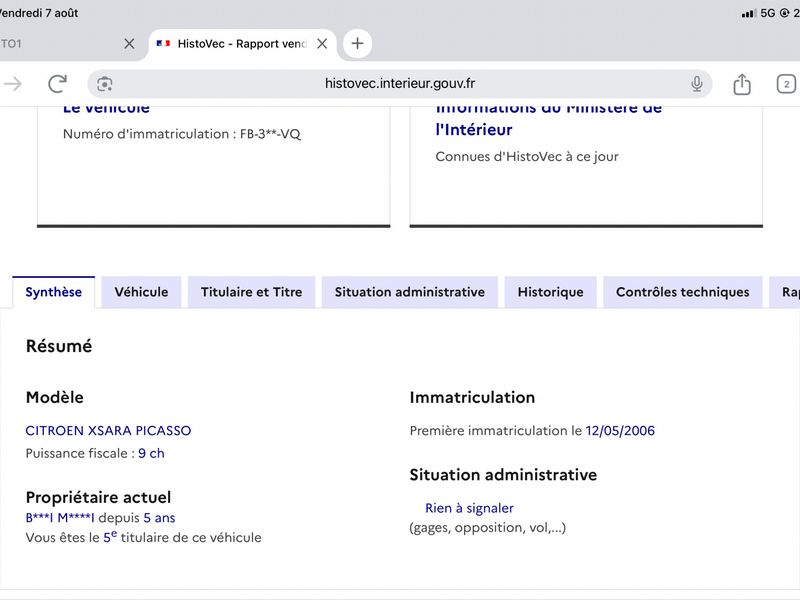The image size is (800, 600).
Task: Open the page settings icon in address bar
Action: click(105, 84)
